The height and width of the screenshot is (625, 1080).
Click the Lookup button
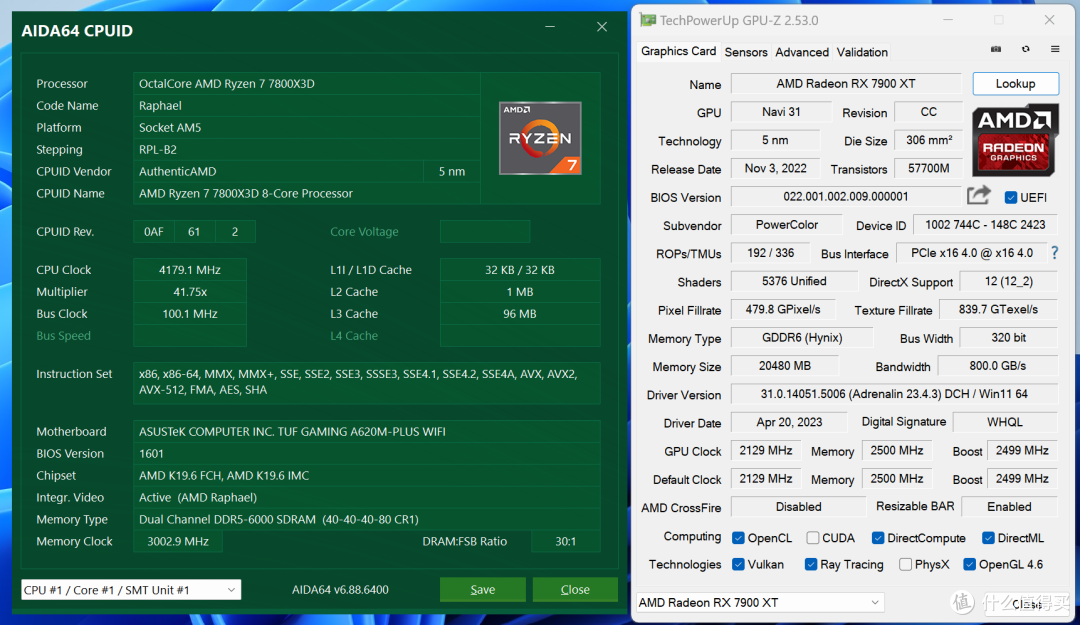1015,83
